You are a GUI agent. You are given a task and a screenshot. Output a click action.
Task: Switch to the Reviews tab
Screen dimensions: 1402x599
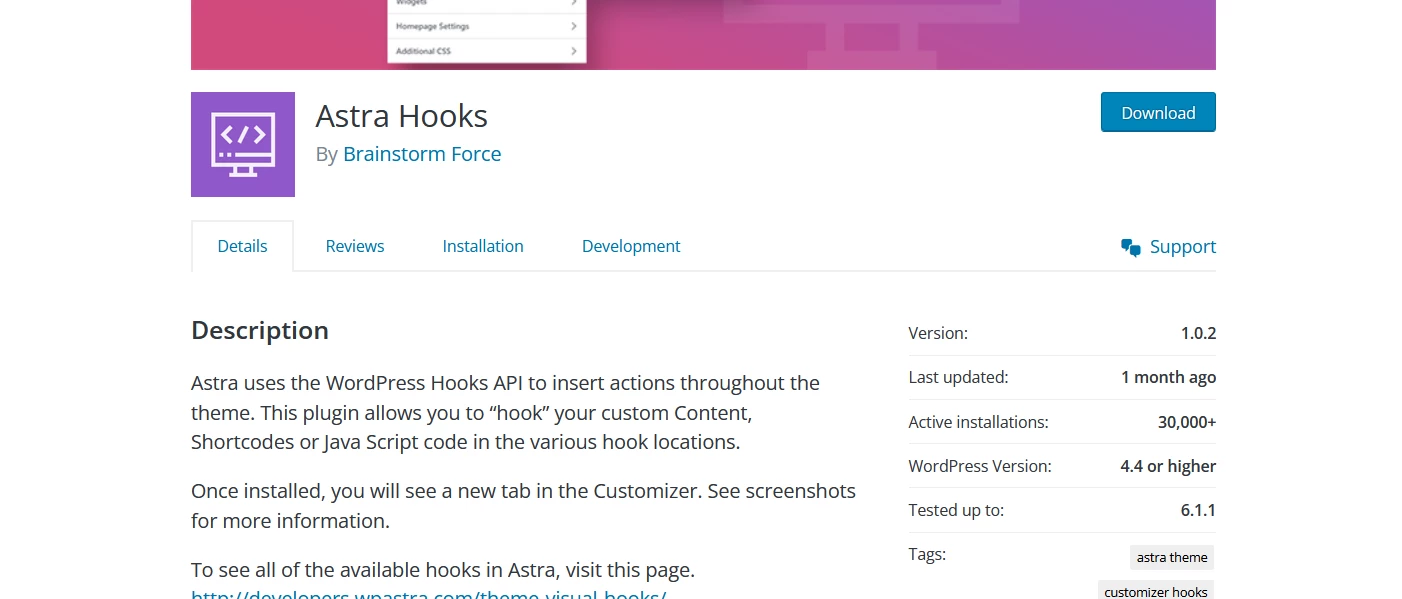[355, 246]
